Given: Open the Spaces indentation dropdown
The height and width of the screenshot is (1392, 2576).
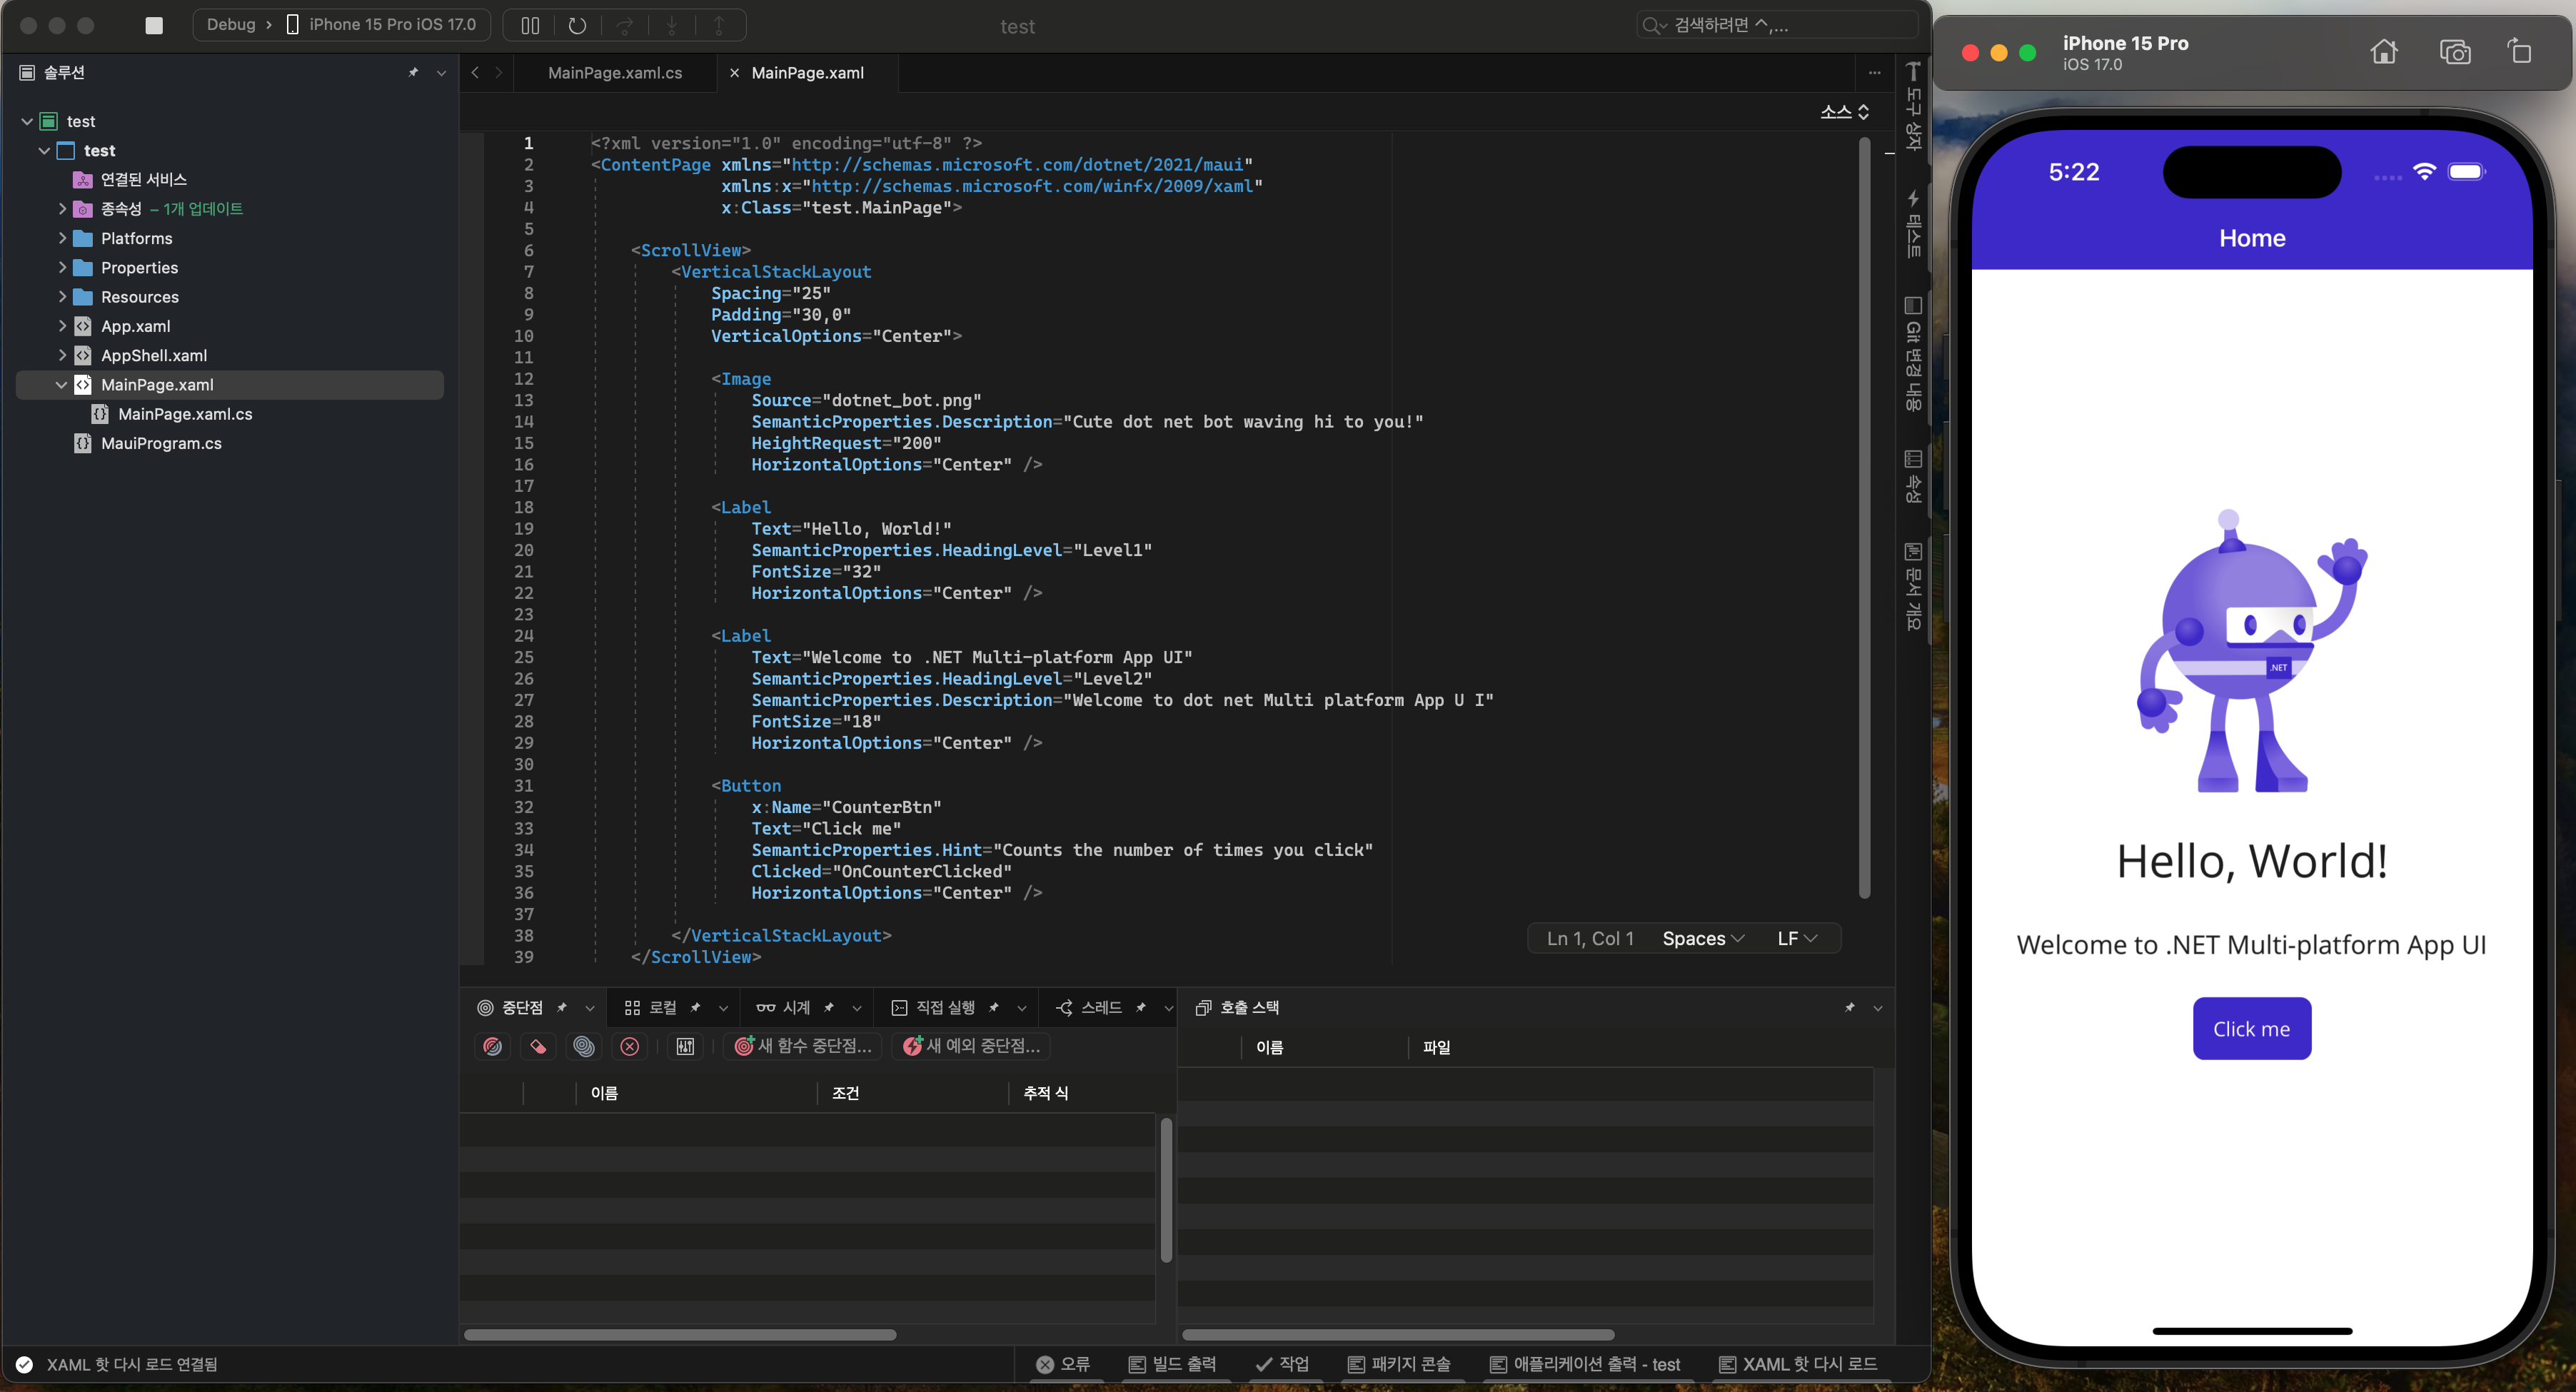Looking at the screenshot, I should pos(1703,938).
